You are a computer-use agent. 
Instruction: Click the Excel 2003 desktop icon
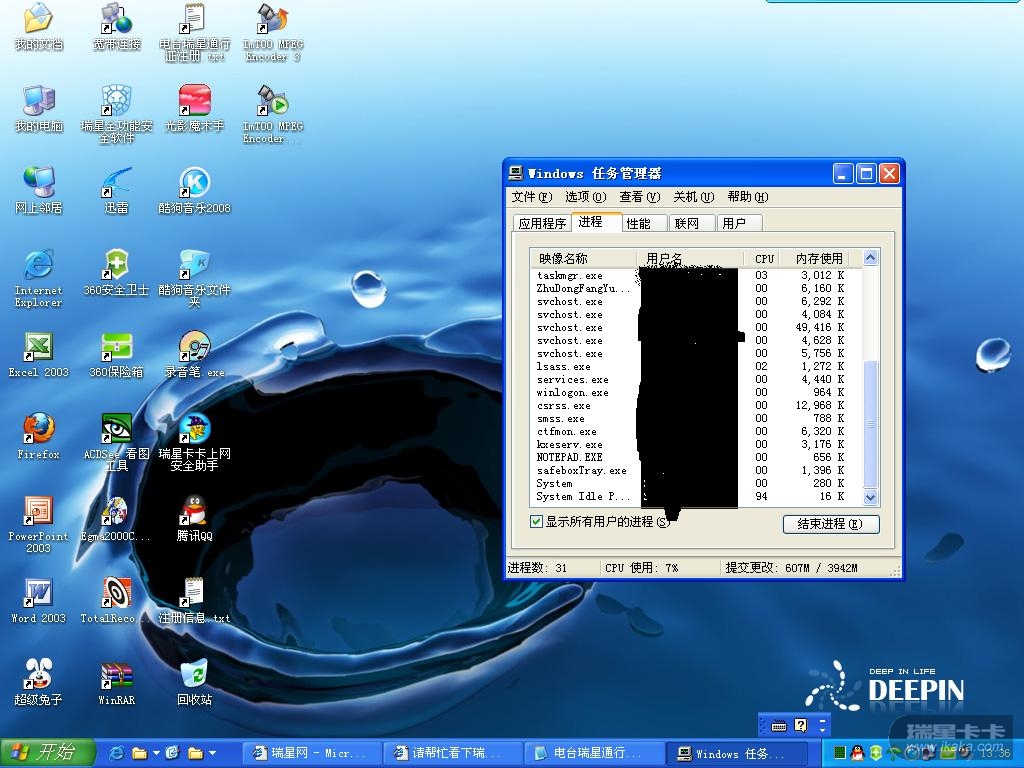pyautogui.click(x=38, y=348)
